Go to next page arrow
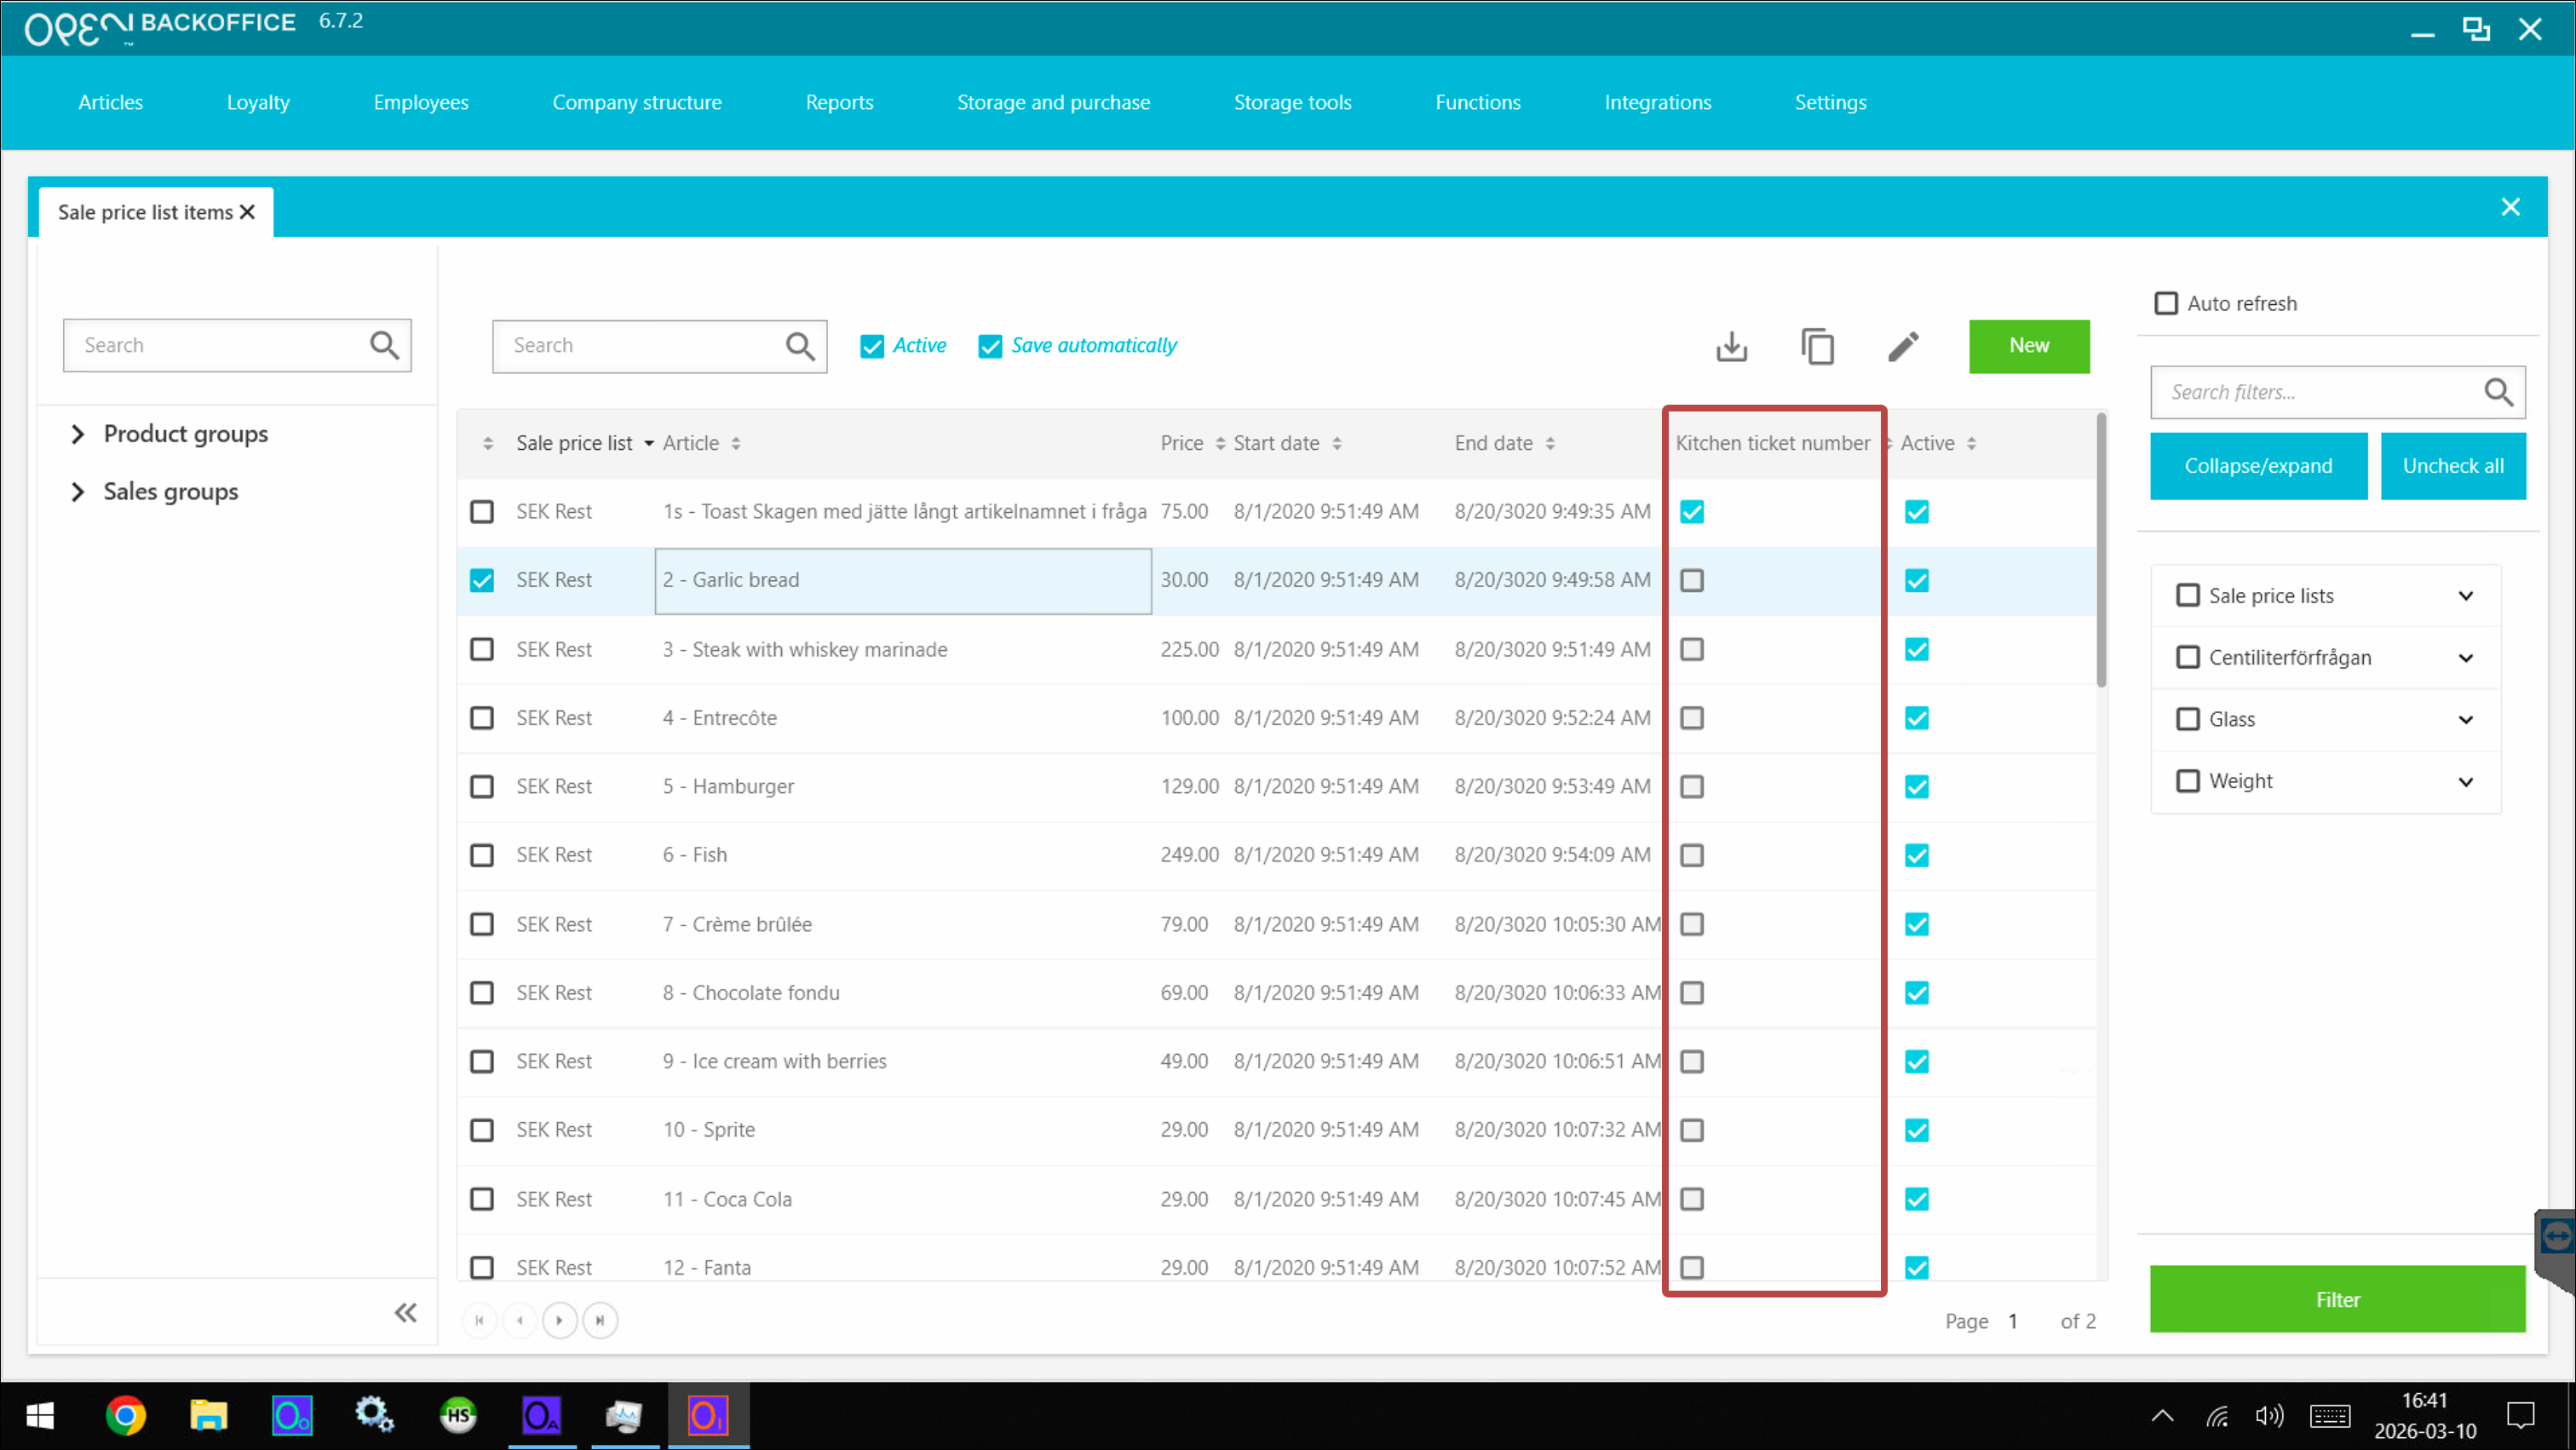Viewport: 2576px width, 1450px height. 559,1320
